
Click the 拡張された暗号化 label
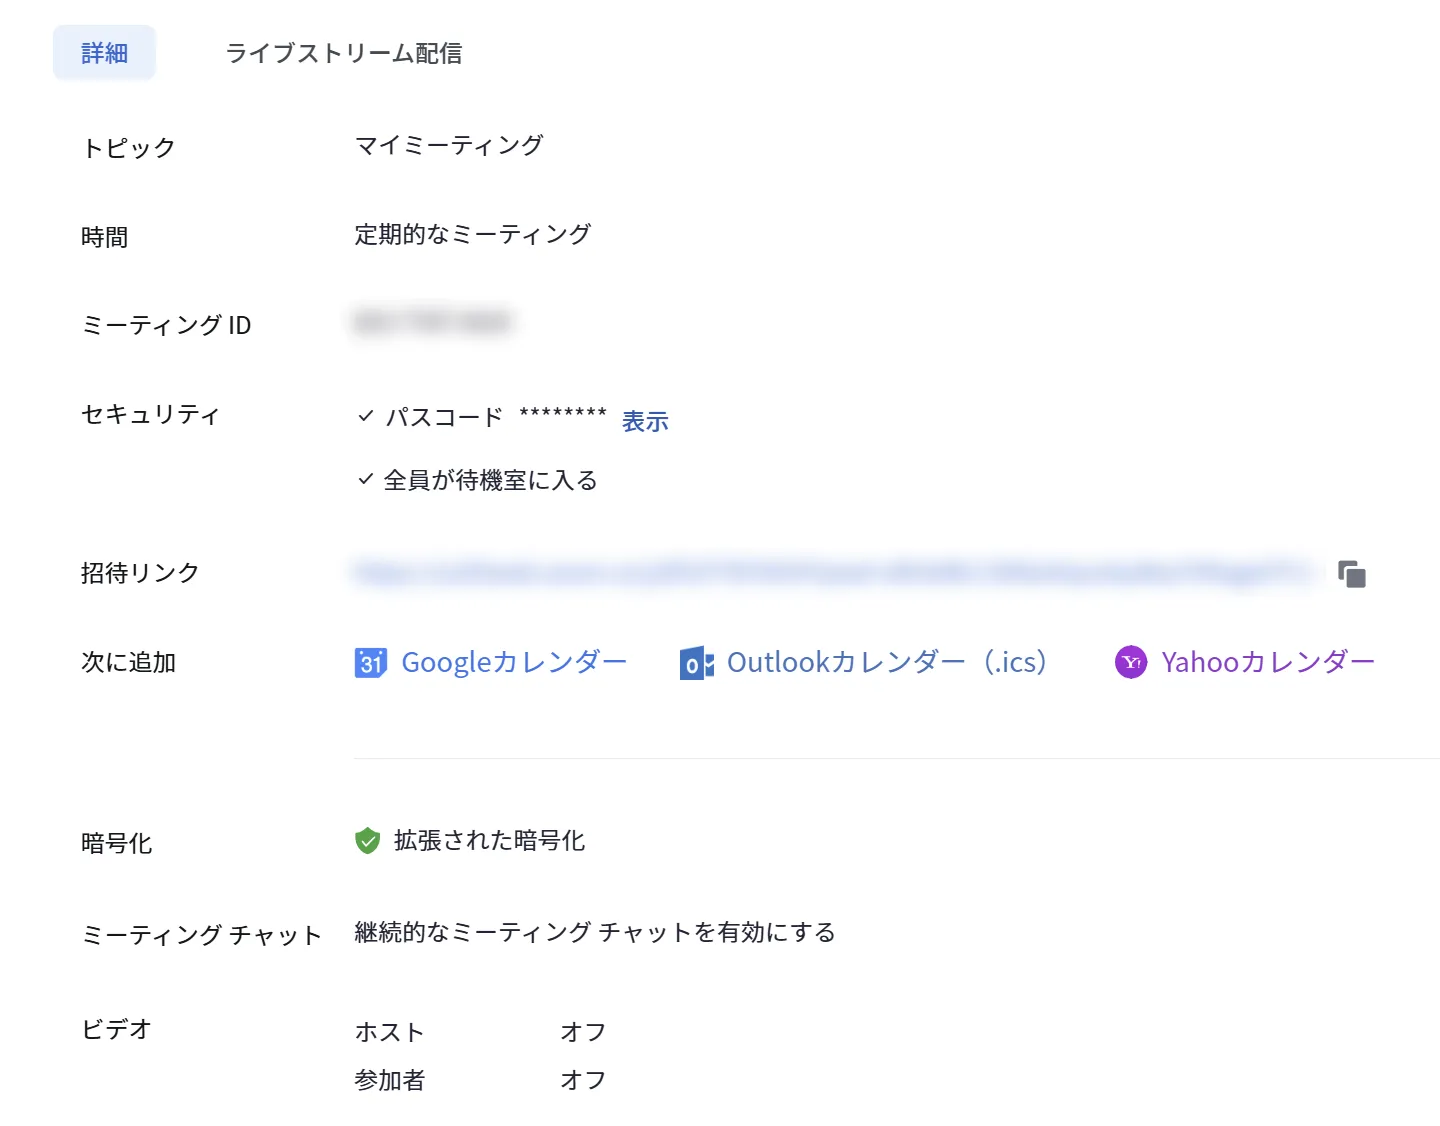pyautogui.click(x=489, y=841)
